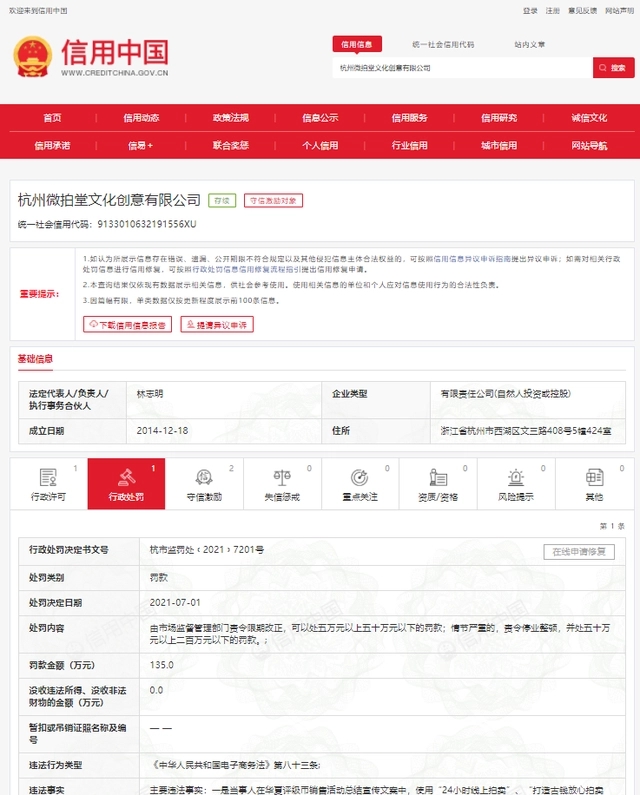Select the 站内文章 search tab
The height and width of the screenshot is (795, 640).
click(529, 45)
